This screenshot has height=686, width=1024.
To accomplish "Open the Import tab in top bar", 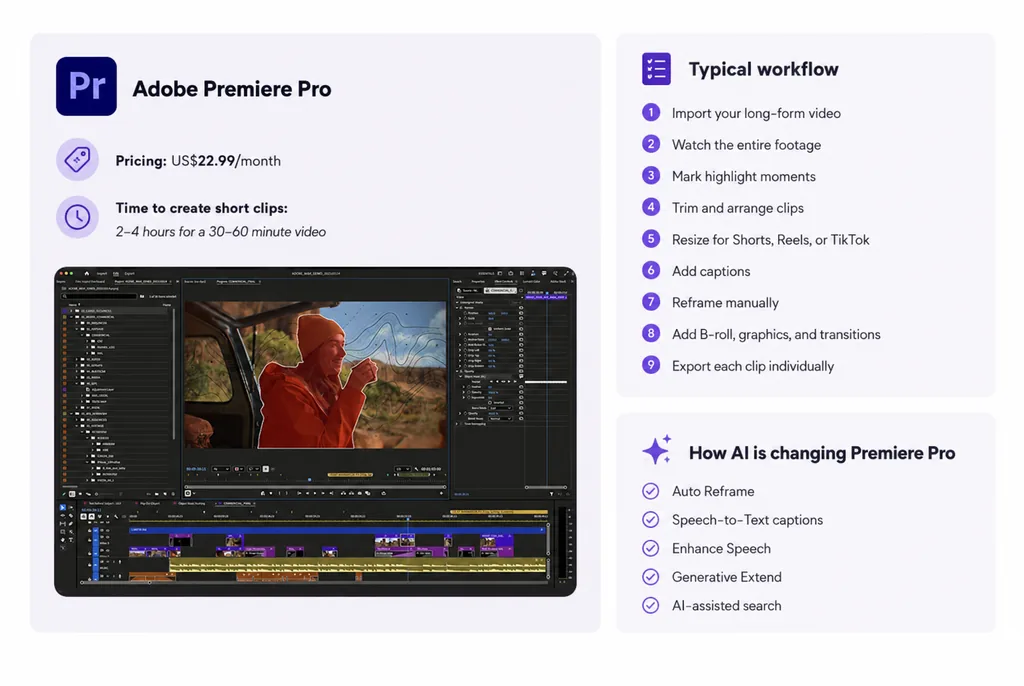I will (102, 274).
